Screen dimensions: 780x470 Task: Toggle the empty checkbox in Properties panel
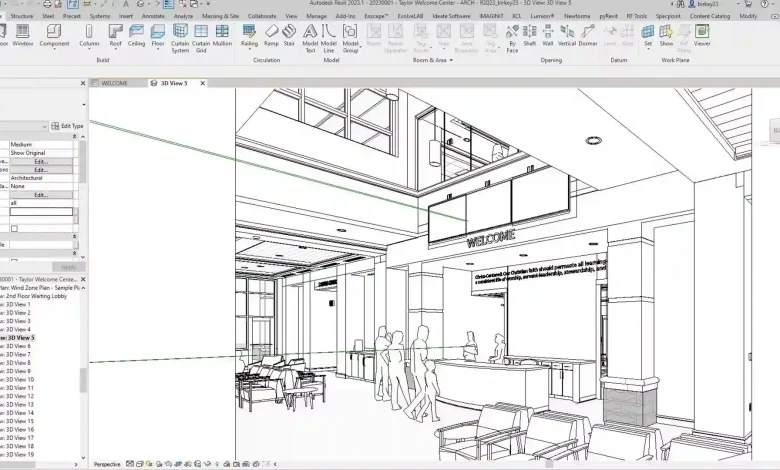[x=14, y=229]
